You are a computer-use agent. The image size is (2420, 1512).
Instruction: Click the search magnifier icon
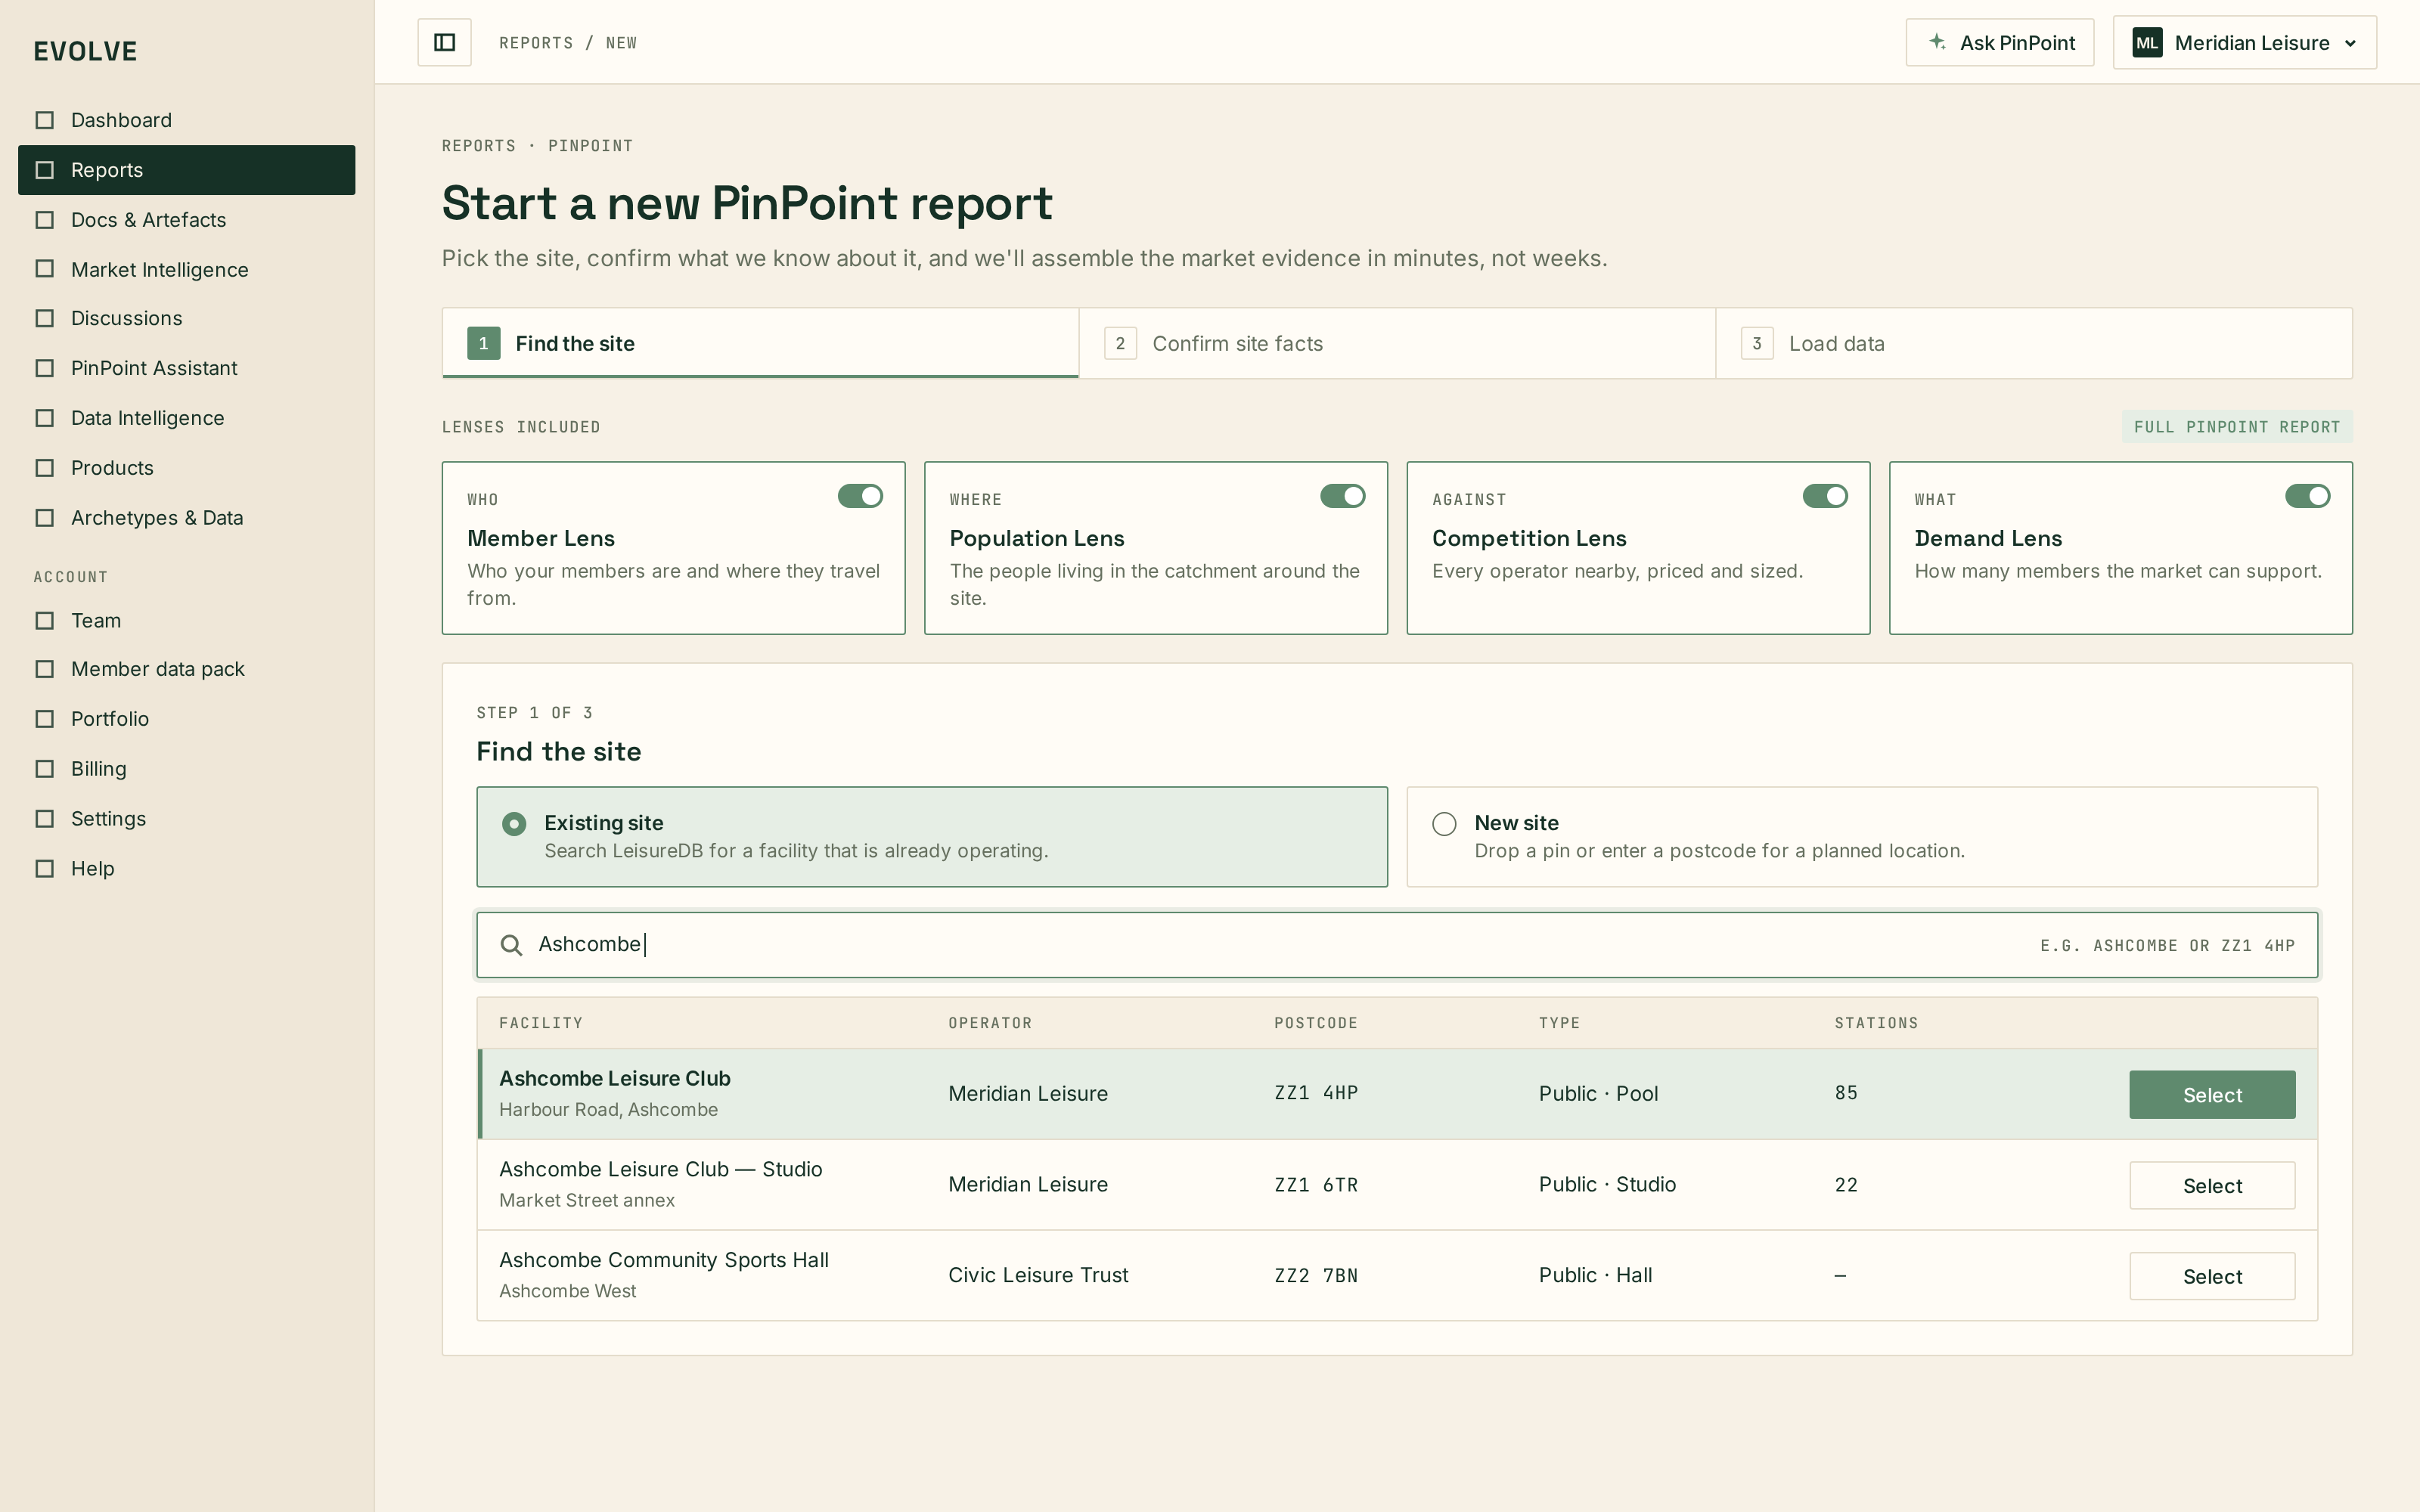[x=511, y=945]
